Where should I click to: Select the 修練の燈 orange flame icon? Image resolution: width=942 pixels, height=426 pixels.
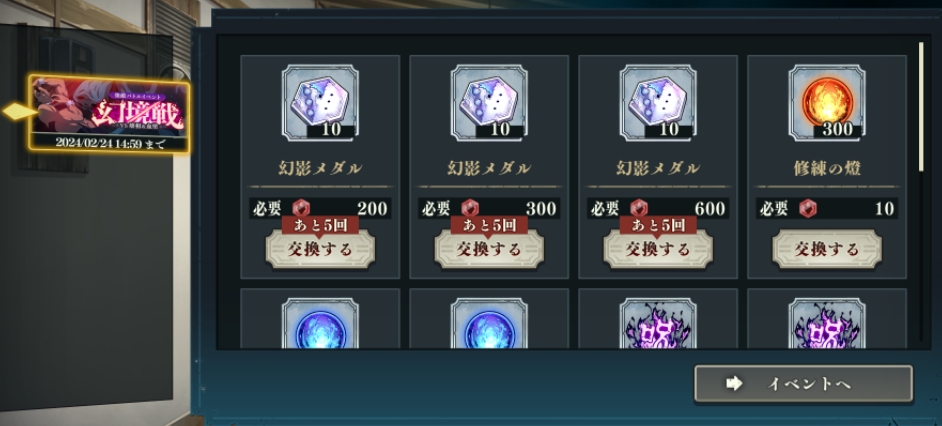[x=827, y=104]
